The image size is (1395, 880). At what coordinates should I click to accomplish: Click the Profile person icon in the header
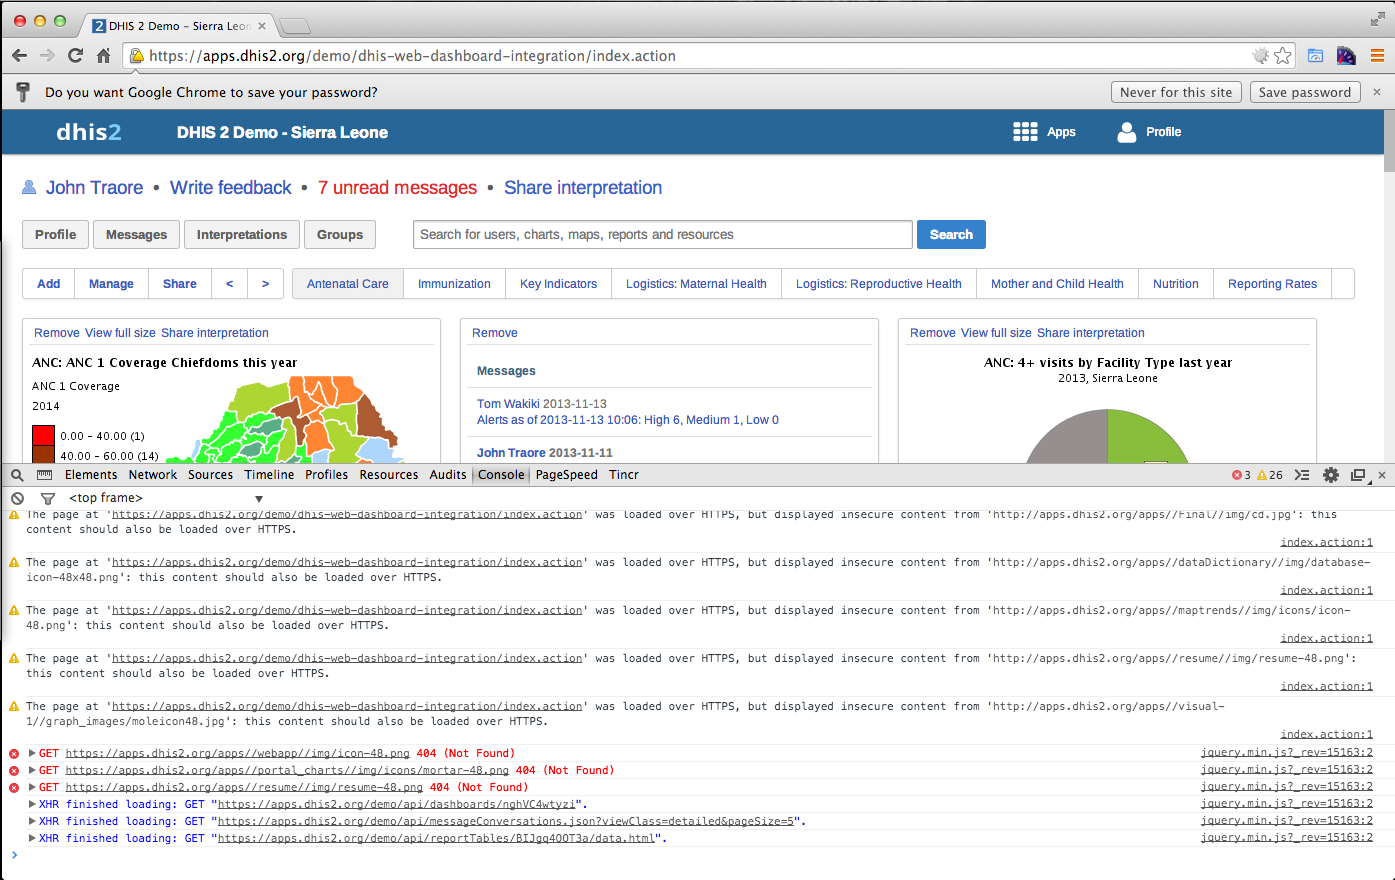pyautogui.click(x=1127, y=132)
